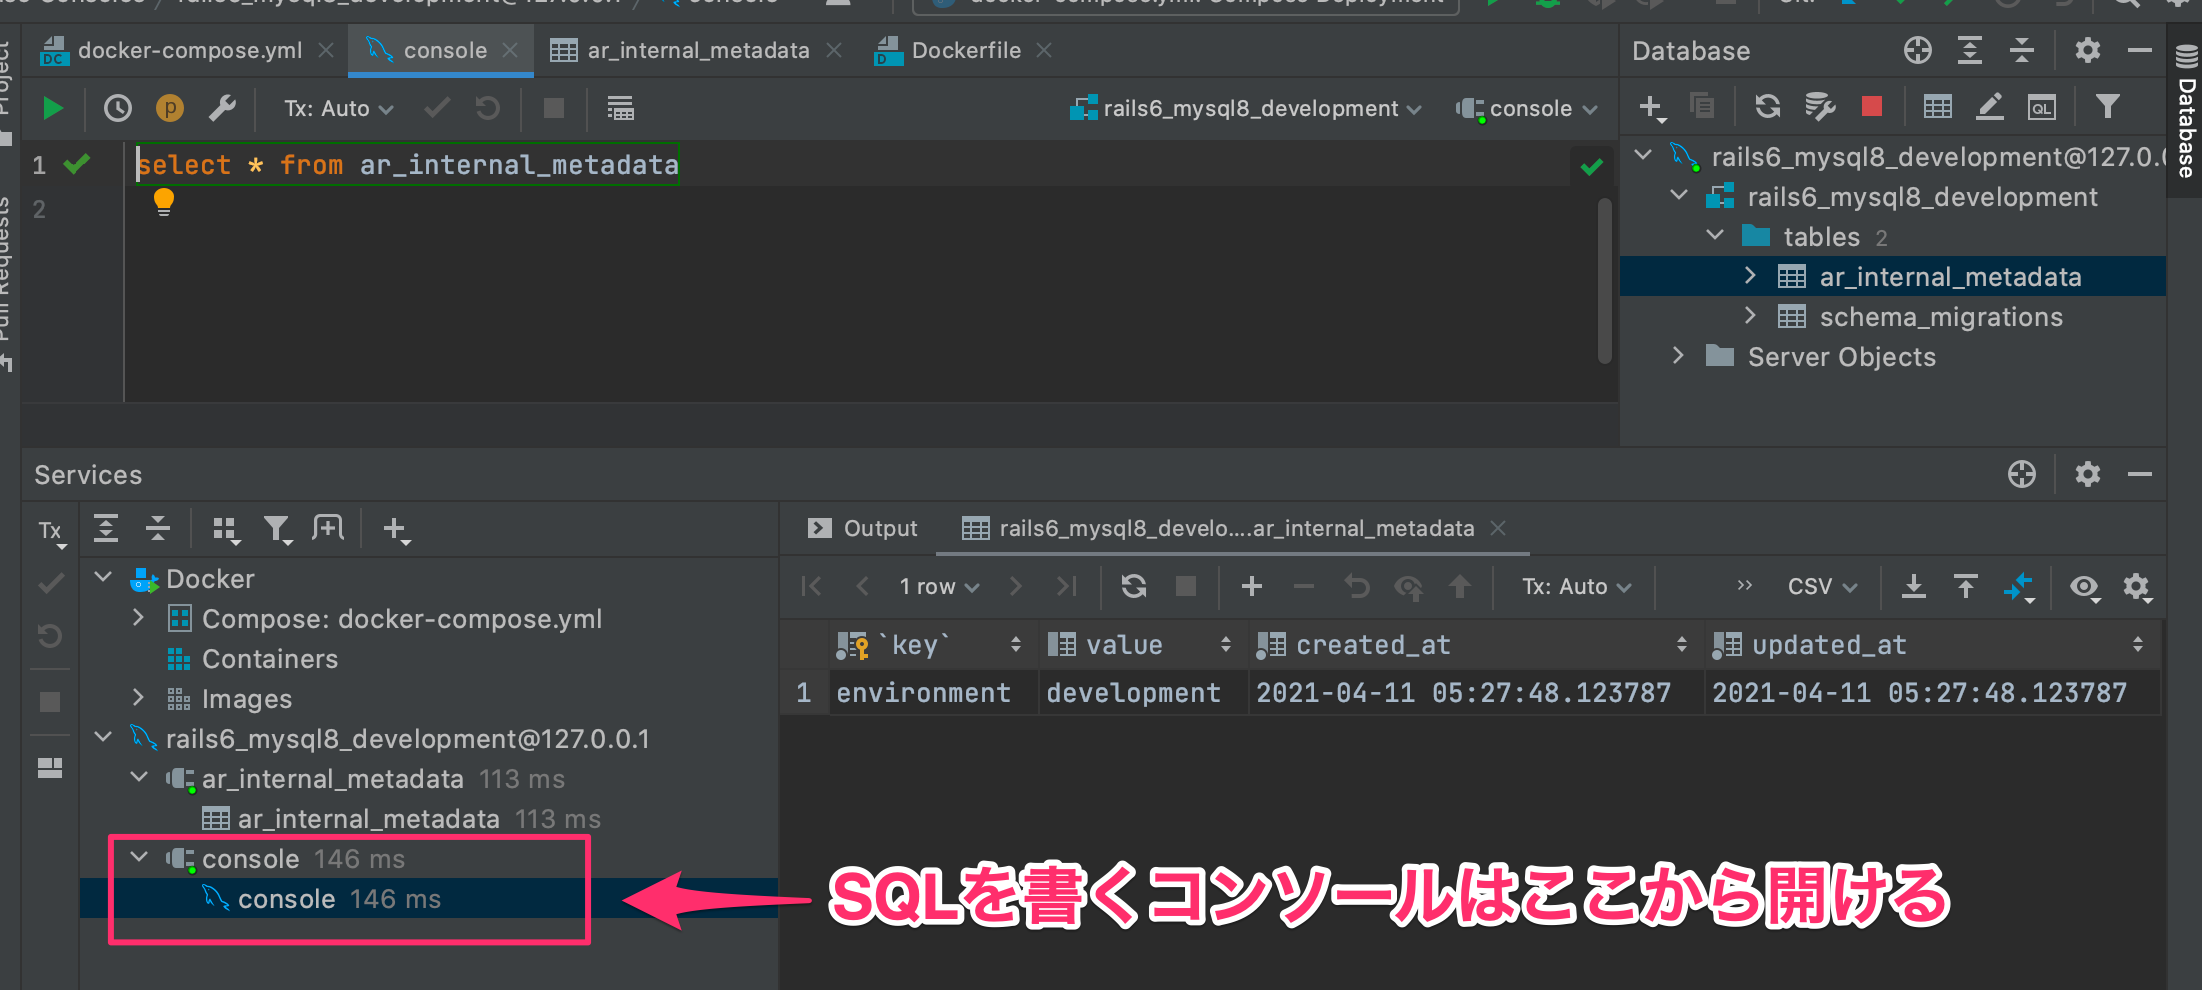Viewport: 2202px width, 990px height.
Task: Click the red Disconnect button in Database panel
Action: 1871,106
